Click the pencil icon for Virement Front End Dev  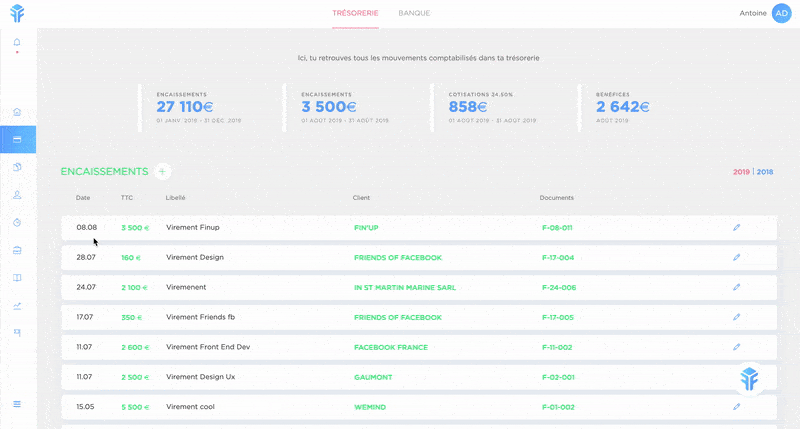pyautogui.click(x=736, y=347)
